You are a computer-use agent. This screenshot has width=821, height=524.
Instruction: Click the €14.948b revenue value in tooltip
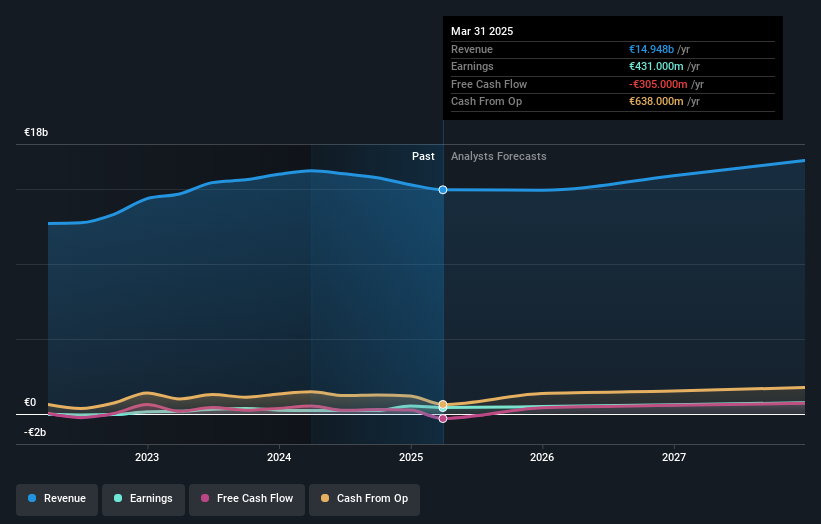651,49
